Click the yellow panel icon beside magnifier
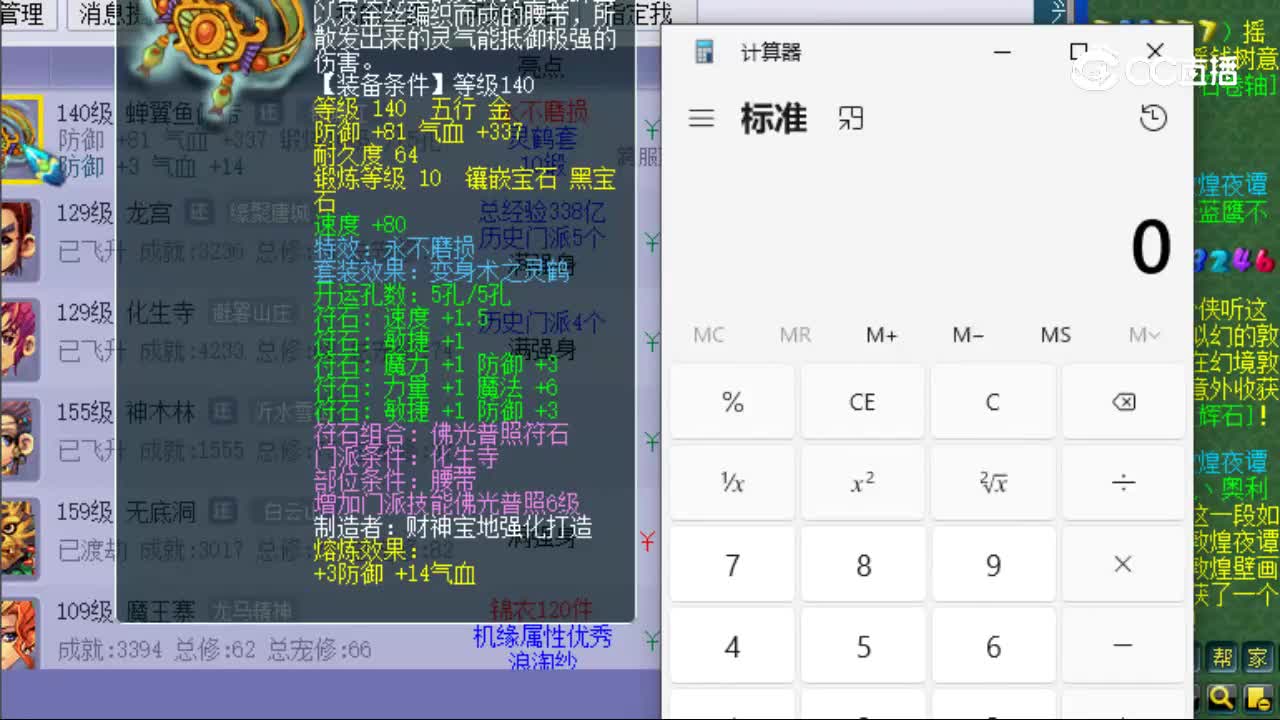1280x720 pixels. tap(1256, 697)
